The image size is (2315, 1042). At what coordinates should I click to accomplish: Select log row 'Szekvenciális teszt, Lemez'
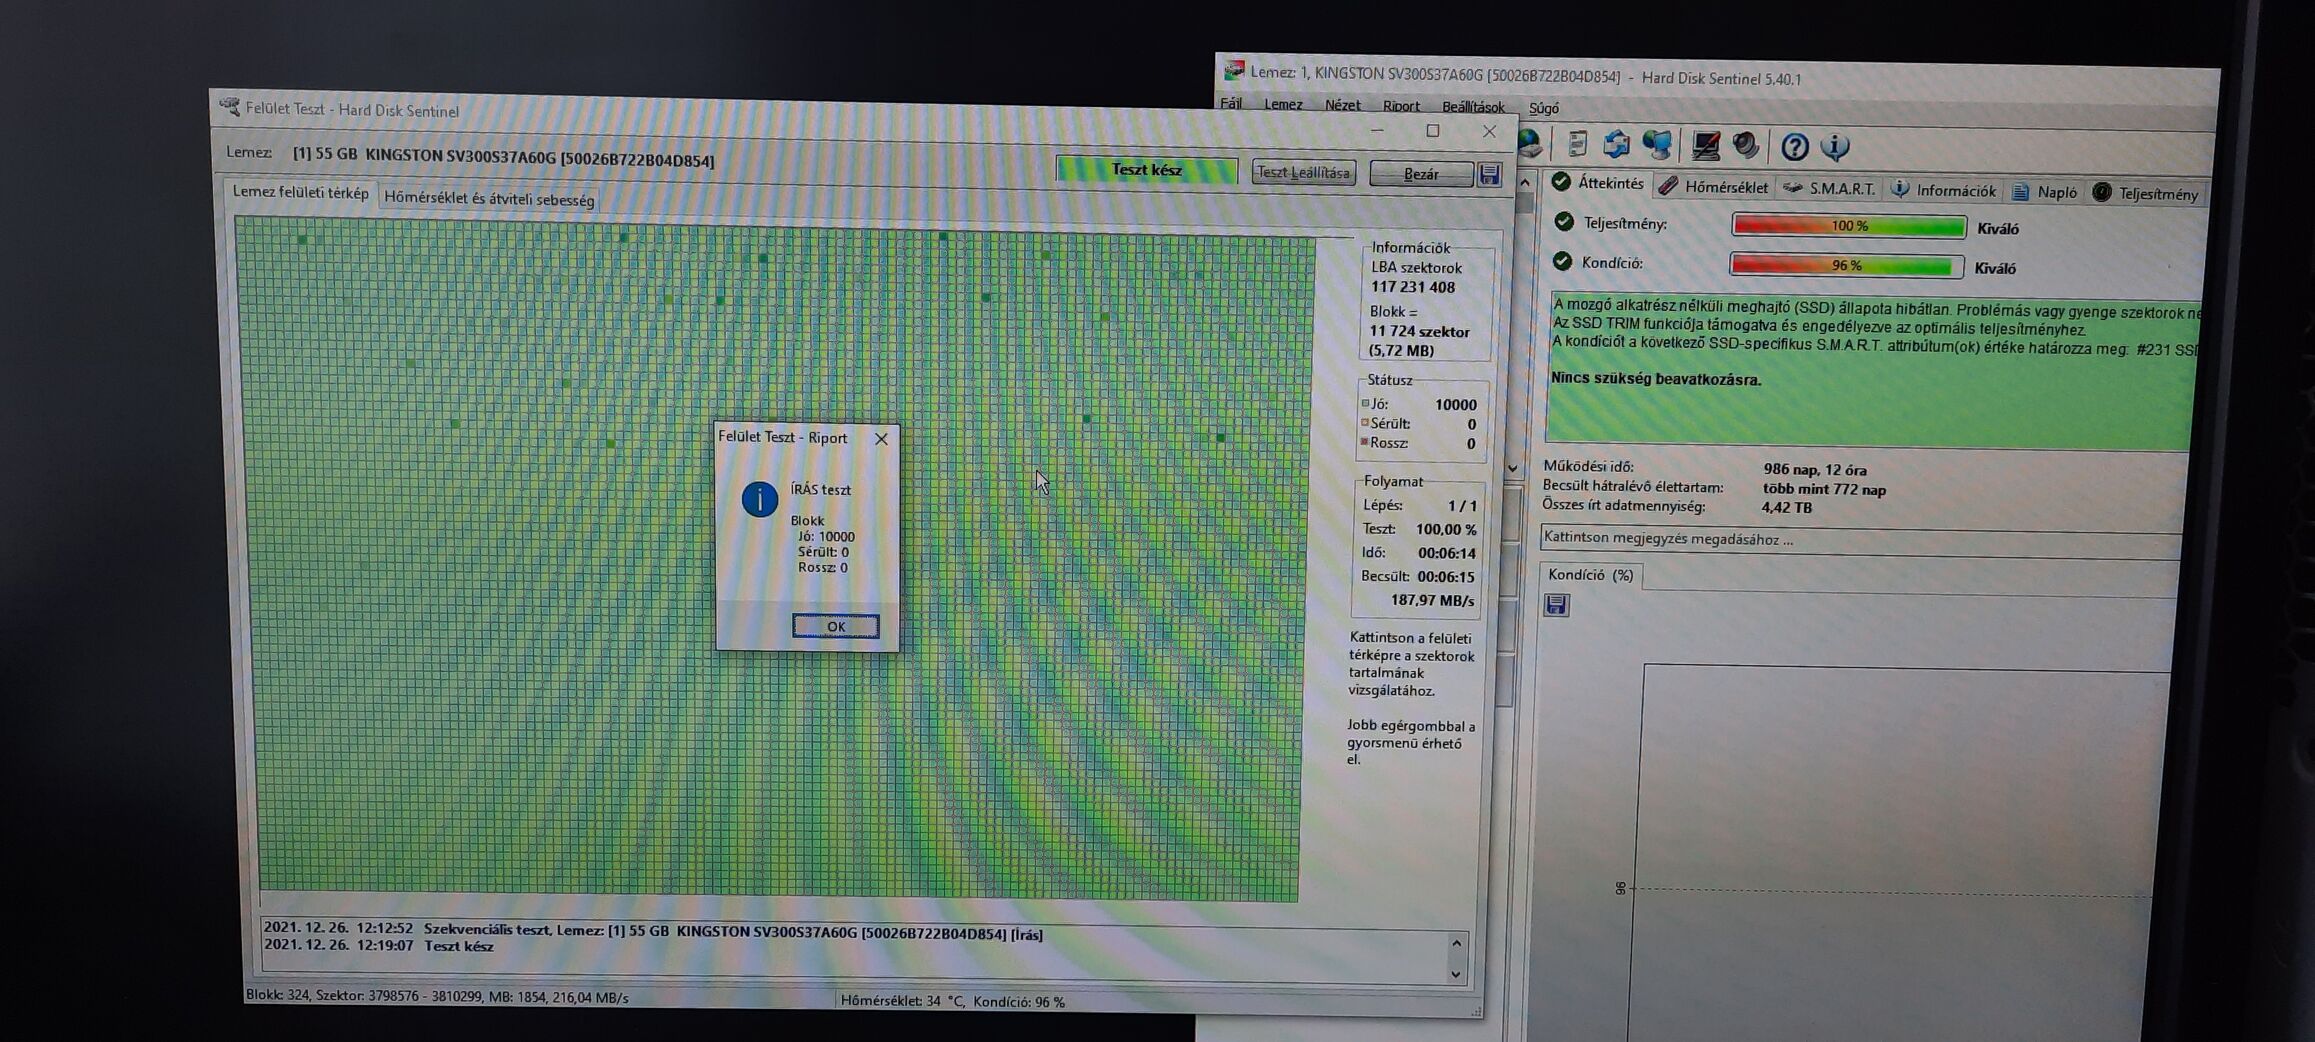(652, 931)
